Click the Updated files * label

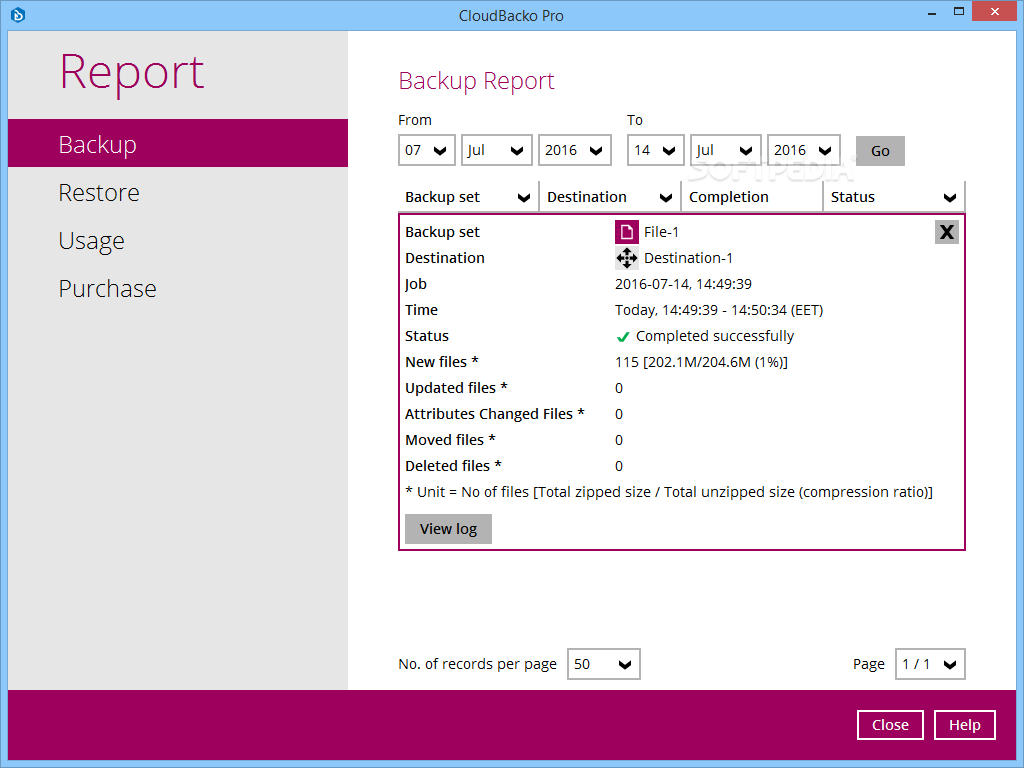pos(456,388)
